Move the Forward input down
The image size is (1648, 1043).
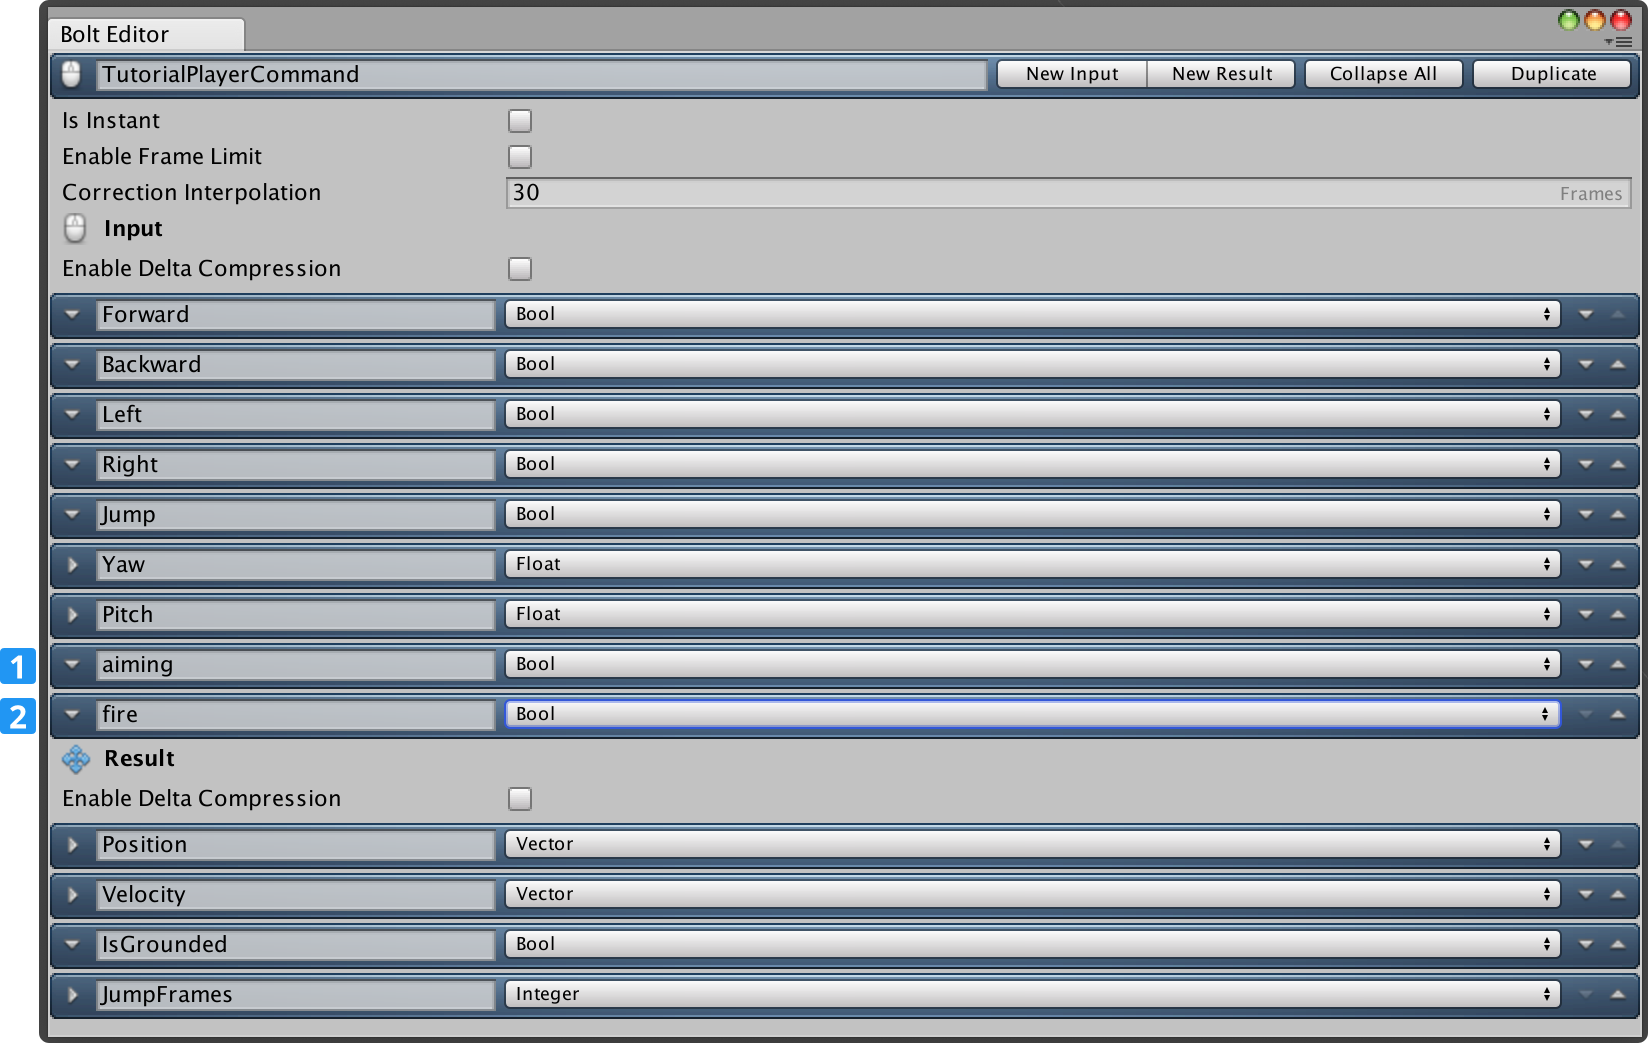point(1586,314)
